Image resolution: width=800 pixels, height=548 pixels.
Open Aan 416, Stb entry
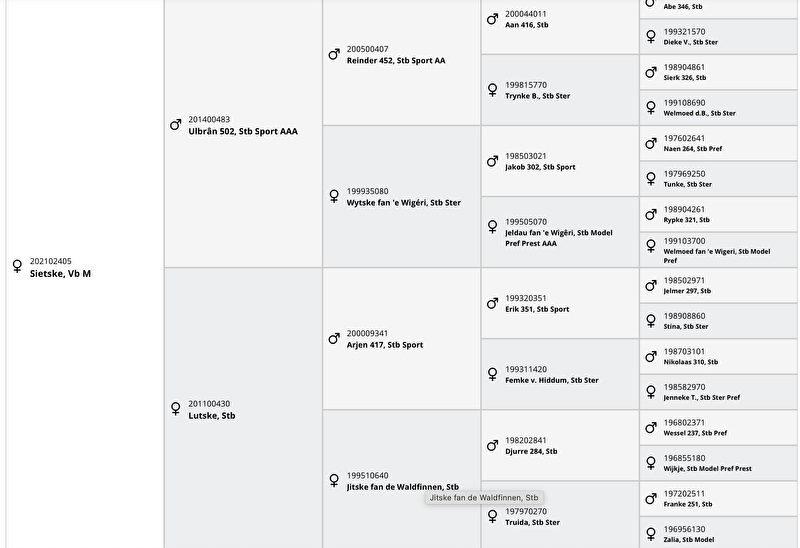527,24
